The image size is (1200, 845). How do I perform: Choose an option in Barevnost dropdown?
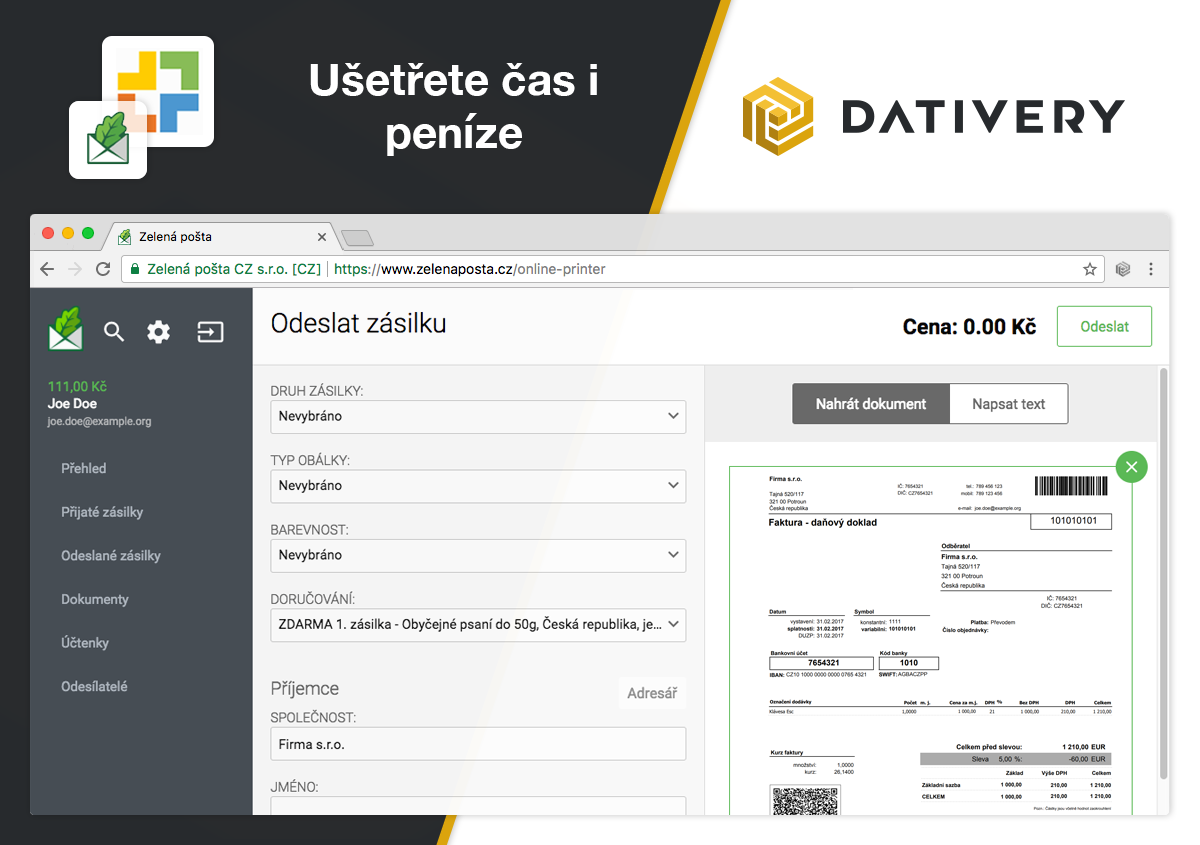[x=478, y=555]
